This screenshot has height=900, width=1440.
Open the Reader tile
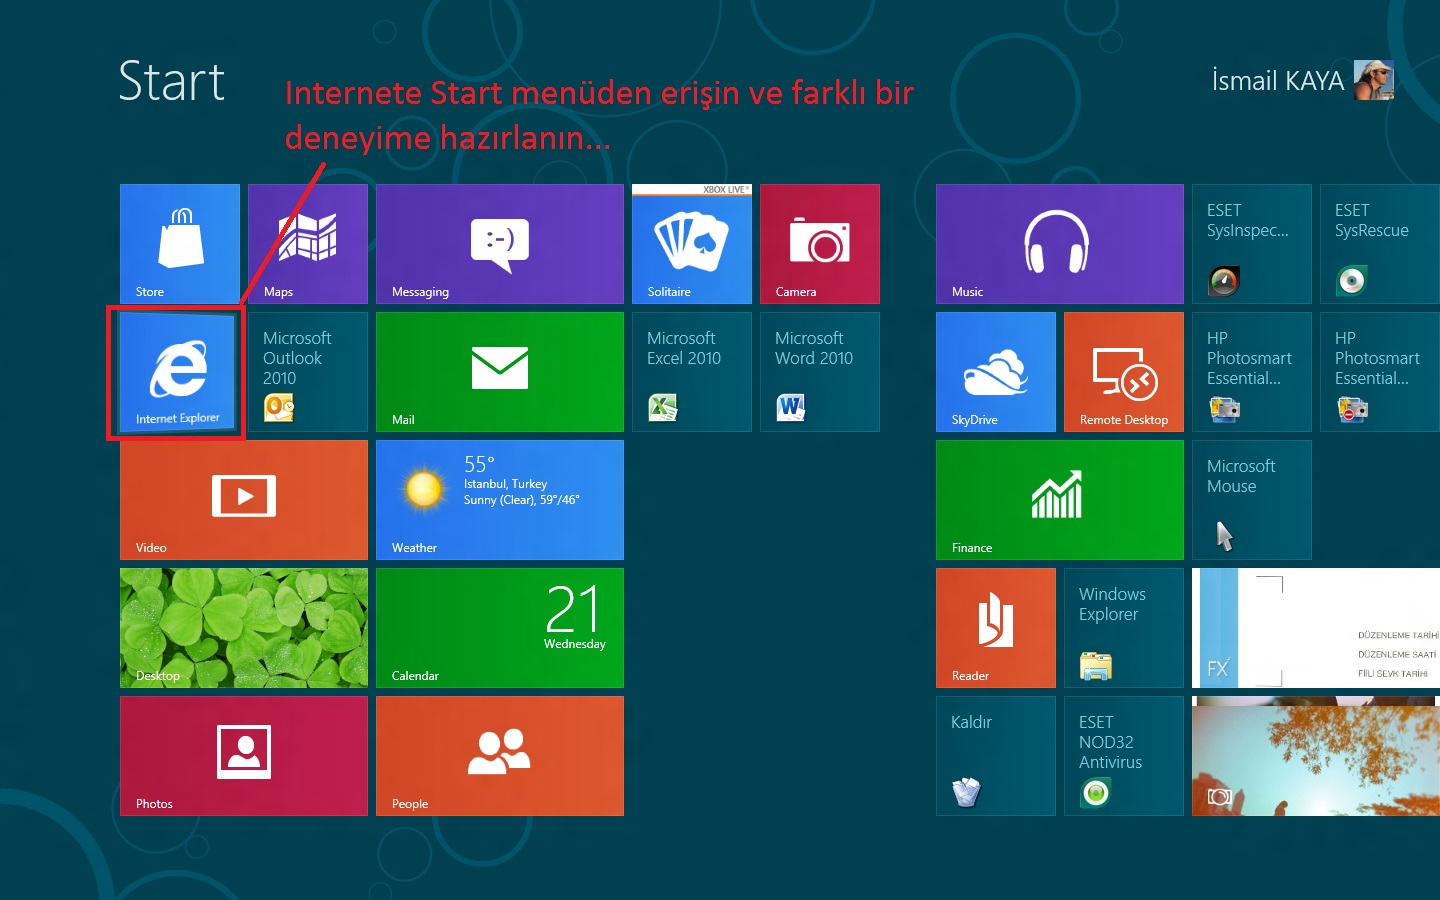click(996, 628)
